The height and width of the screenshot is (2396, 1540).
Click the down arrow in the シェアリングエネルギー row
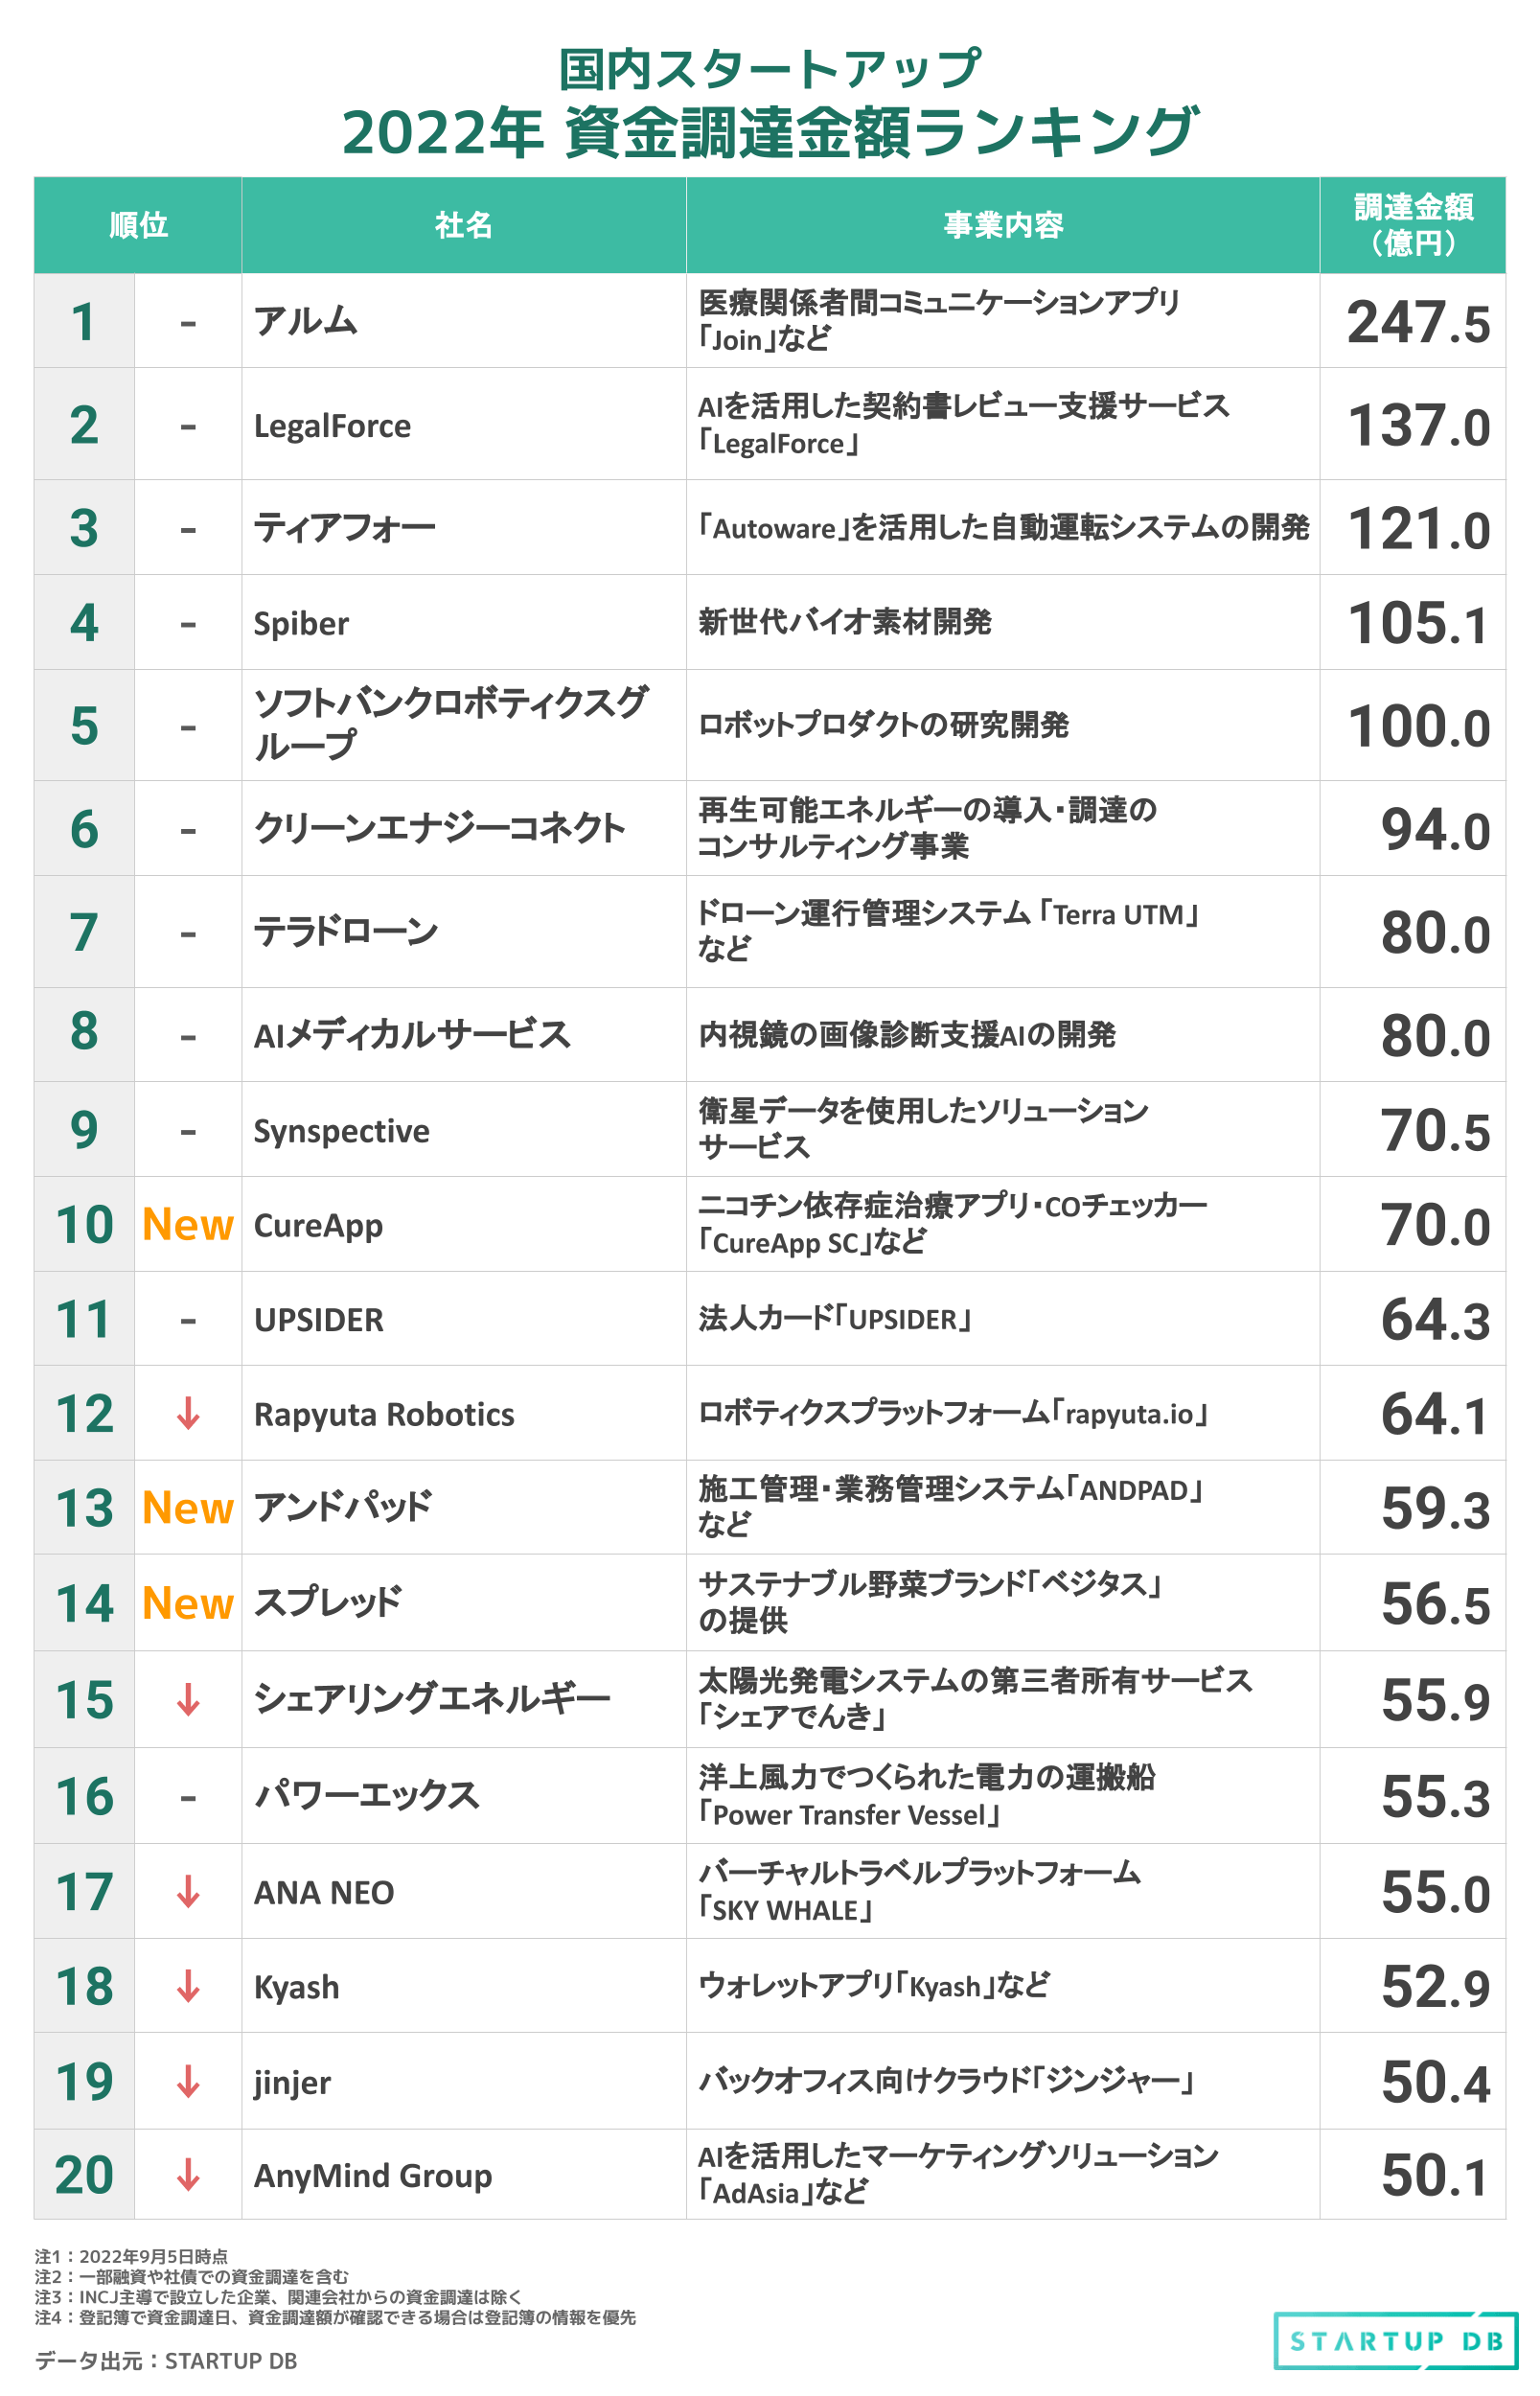pos(188,1699)
